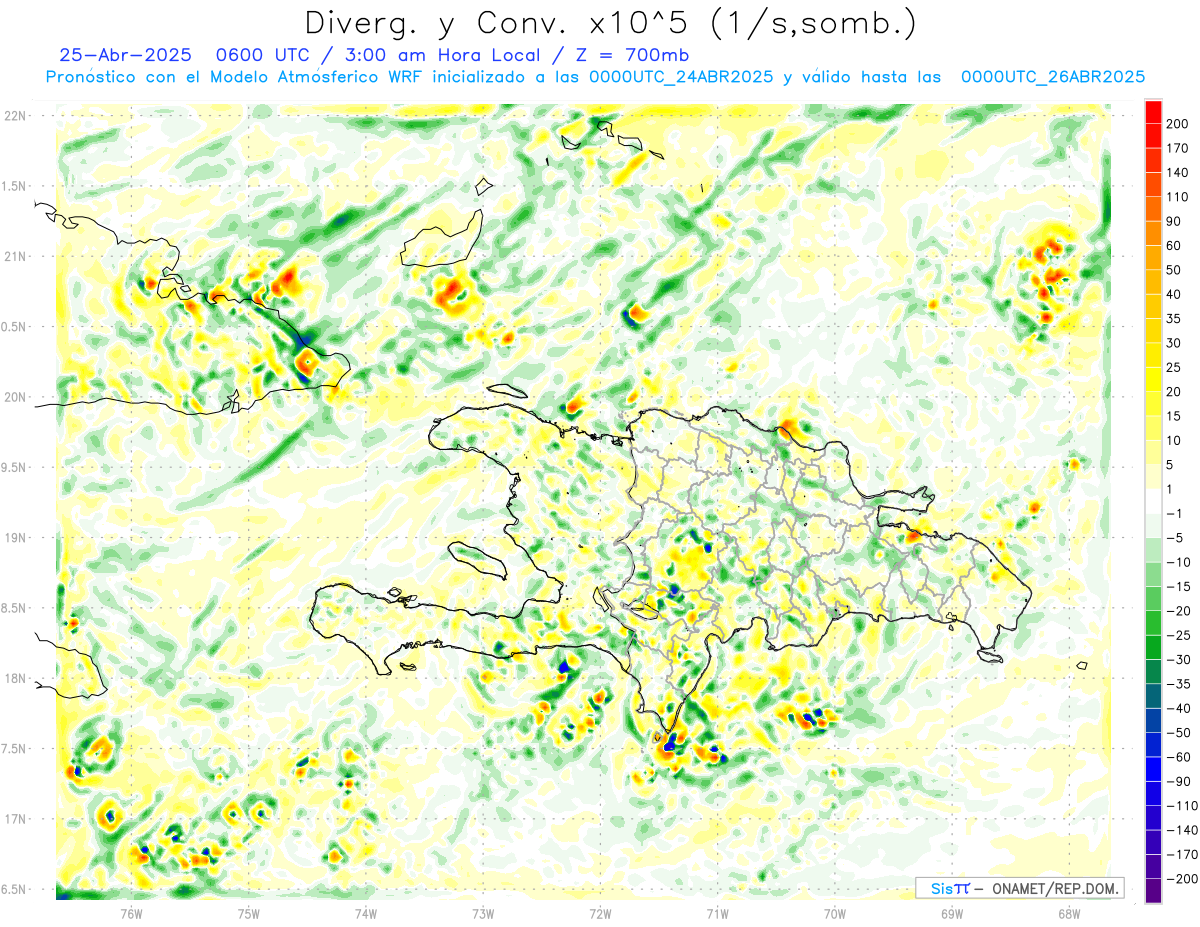Click the '-40' color scale label
Image resolution: width=1200 pixels, height=927 pixels.
pyautogui.click(x=1179, y=708)
